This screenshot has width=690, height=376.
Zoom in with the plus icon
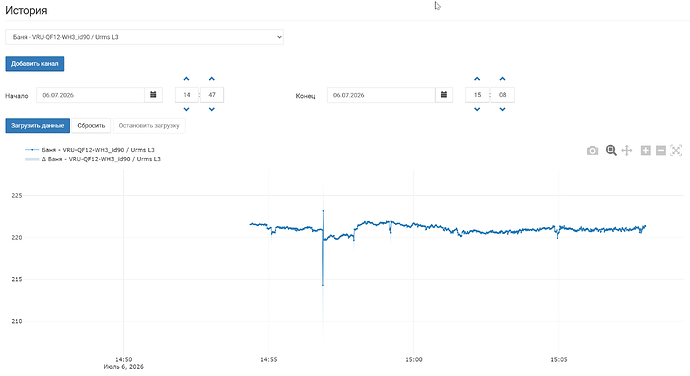click(646, 151)
